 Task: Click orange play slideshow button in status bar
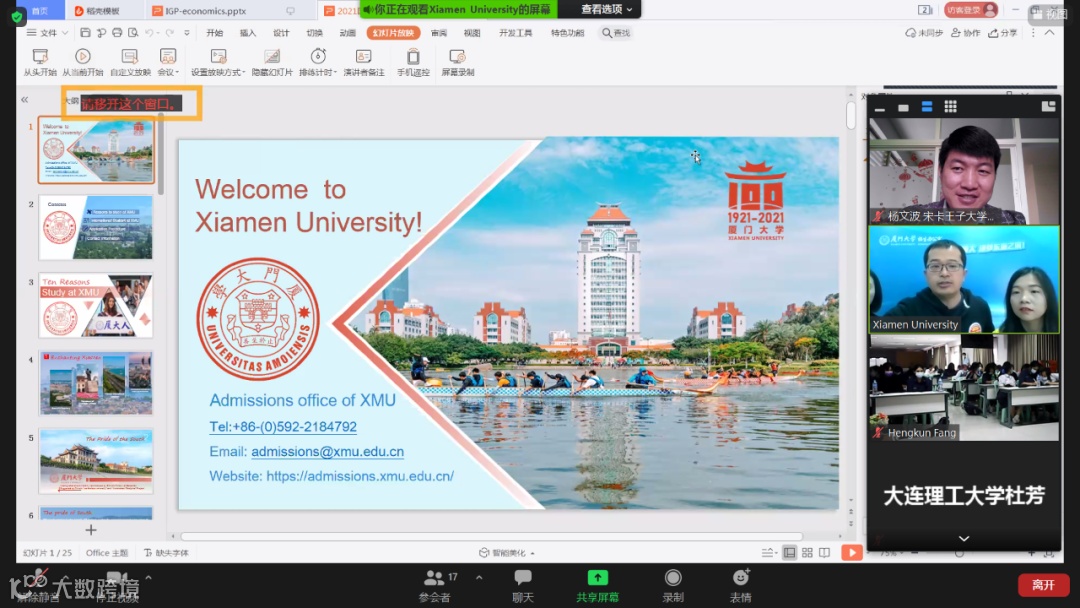click(x=852, y=552)
